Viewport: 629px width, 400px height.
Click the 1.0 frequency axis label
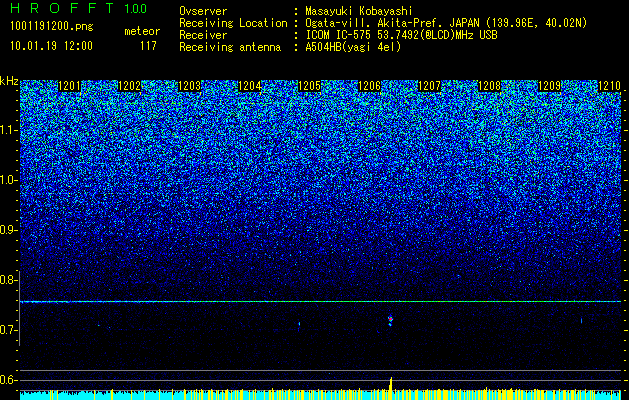9,180
